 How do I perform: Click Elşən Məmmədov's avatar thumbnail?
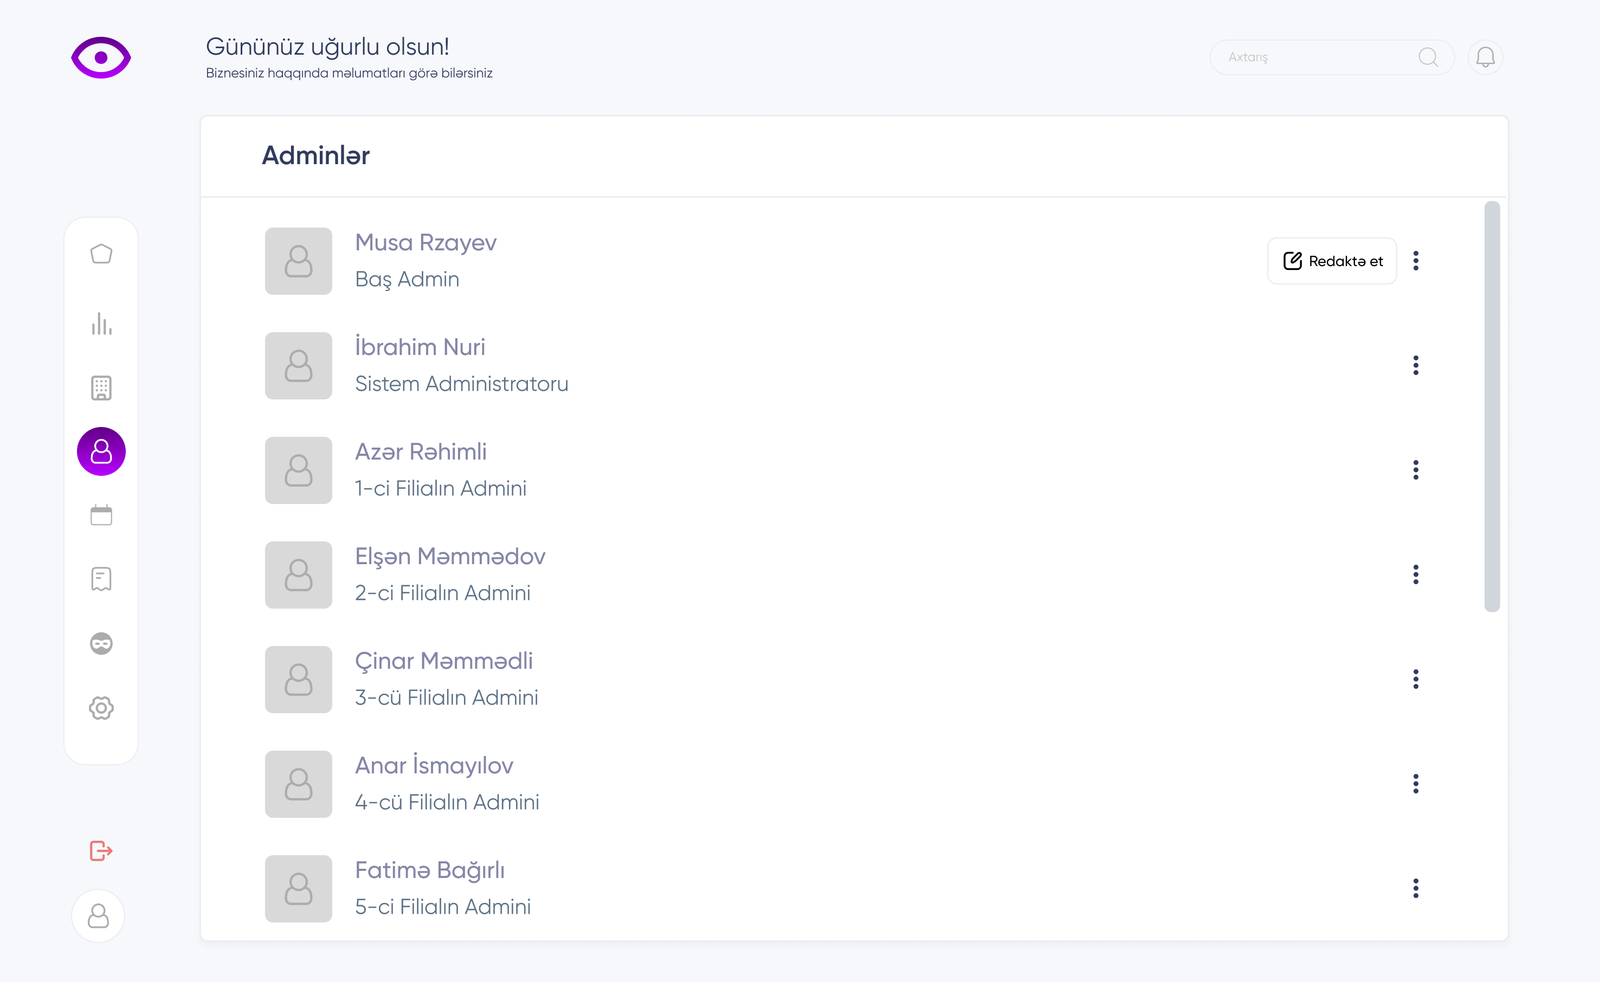[298, 575]
